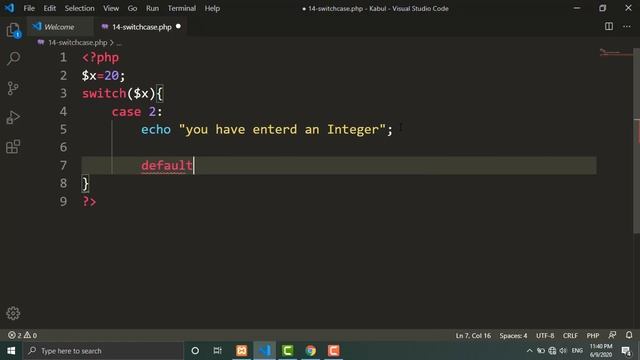Click the breadcrumb ellipsis after the file name
Viewport: 640px width, 360px height.
click(119, 43)
